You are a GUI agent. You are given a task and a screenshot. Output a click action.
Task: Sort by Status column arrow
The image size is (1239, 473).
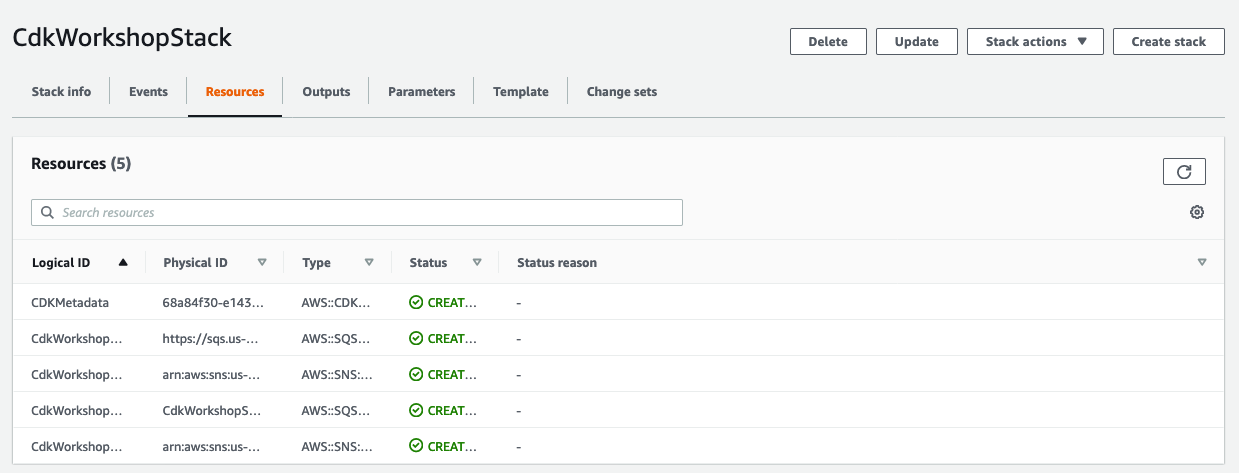coord(477,263)
